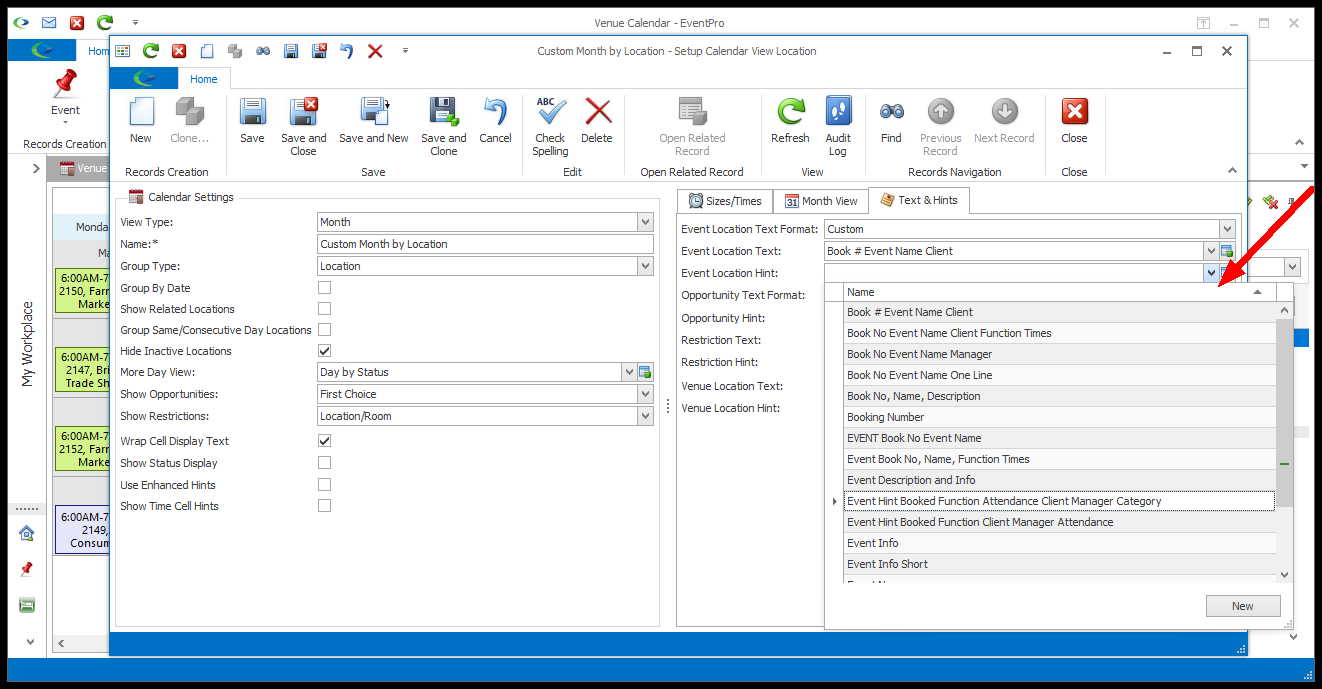Click the edit icon beside More Day View
This screenshot has width=1322, height=689.
point(646,372)
